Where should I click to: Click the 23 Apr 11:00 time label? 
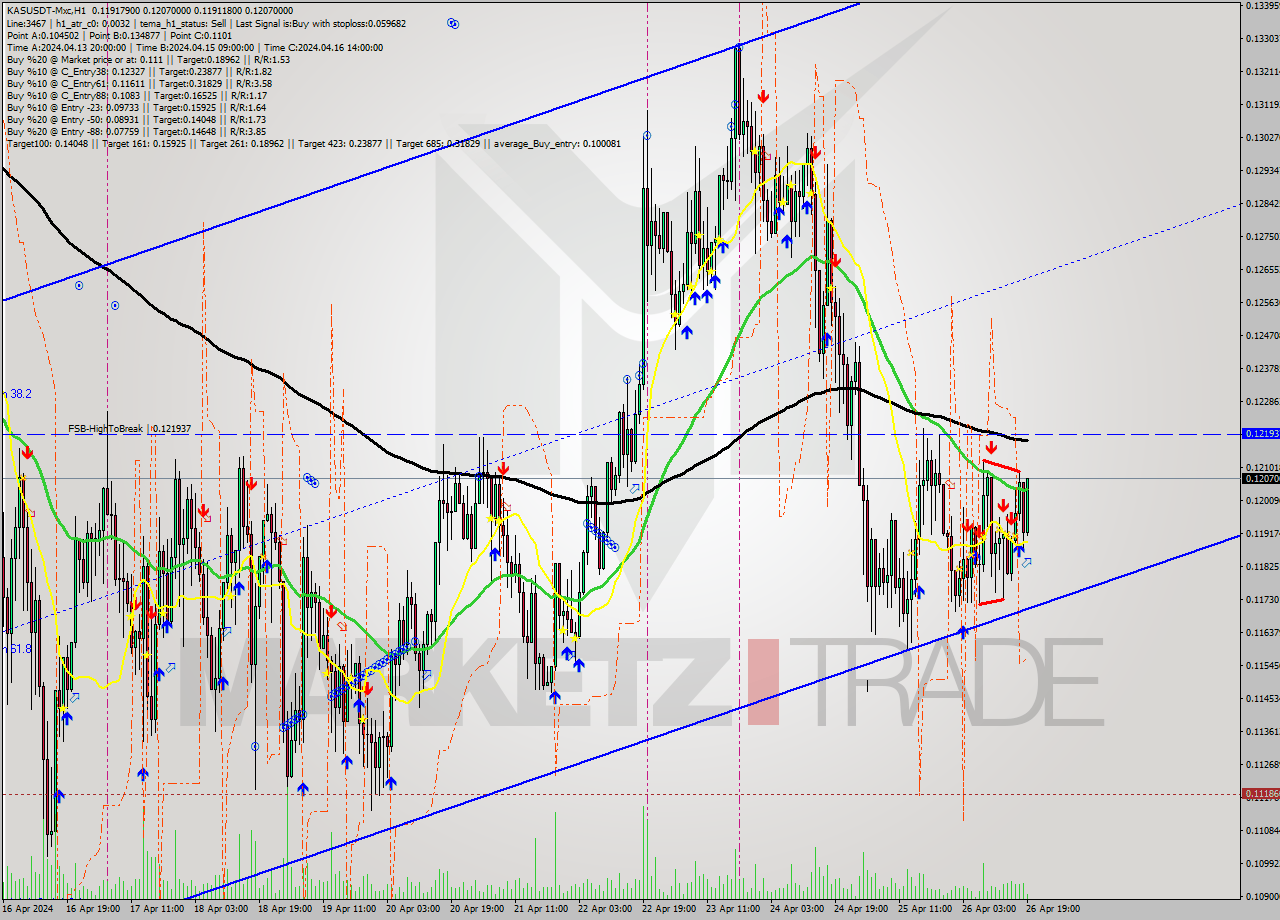tap(732, 909)
